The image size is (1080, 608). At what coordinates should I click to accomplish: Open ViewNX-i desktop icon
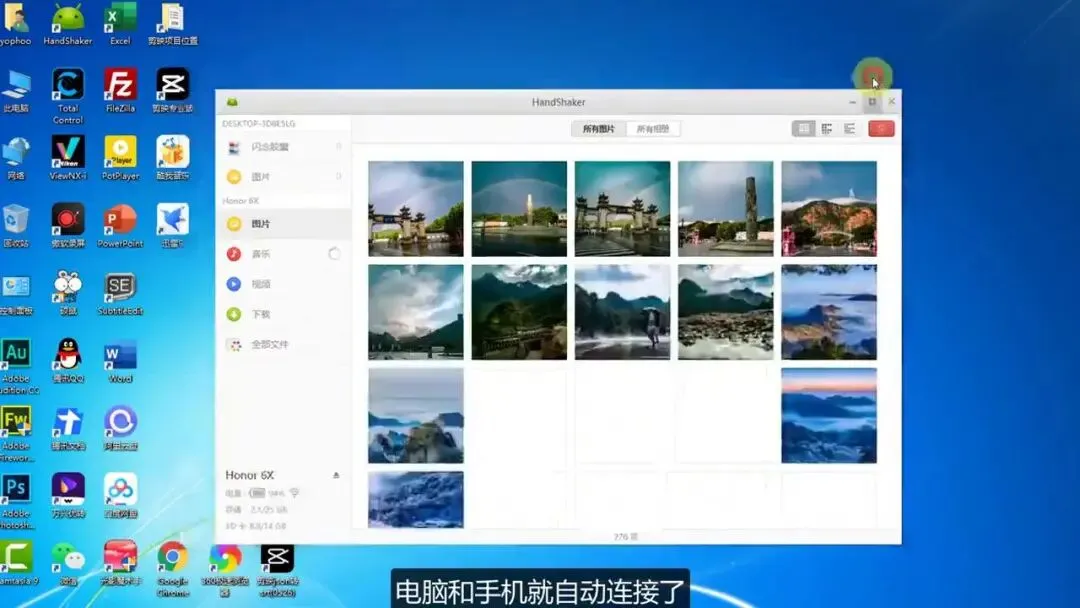pos(68,157)
